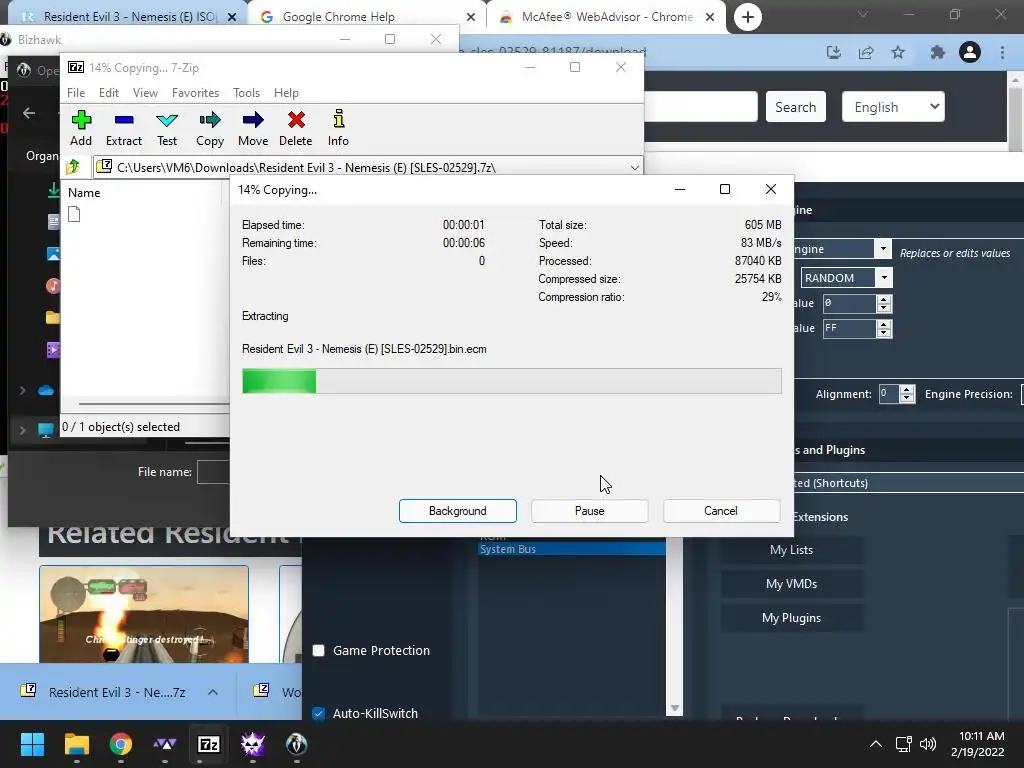This screenshot has height=768, width=1024.
Task: Open the English language dropdown
Action: click(893, 106)
